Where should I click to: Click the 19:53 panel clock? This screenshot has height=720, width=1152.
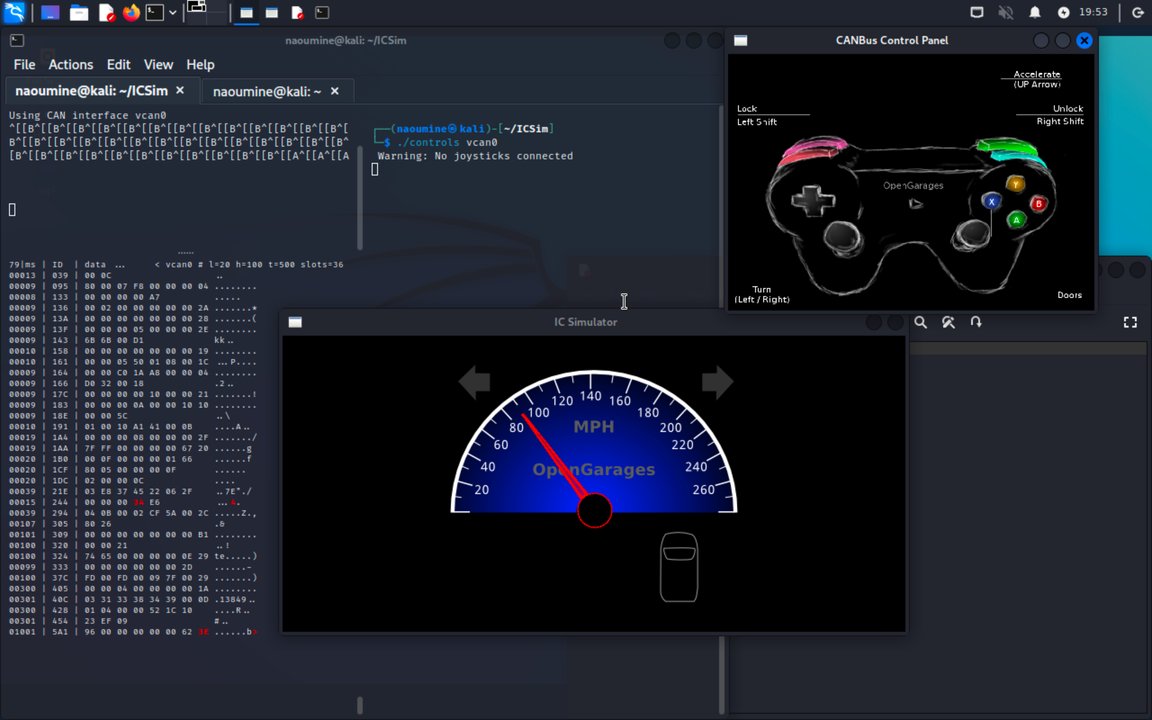(1092, 12)
